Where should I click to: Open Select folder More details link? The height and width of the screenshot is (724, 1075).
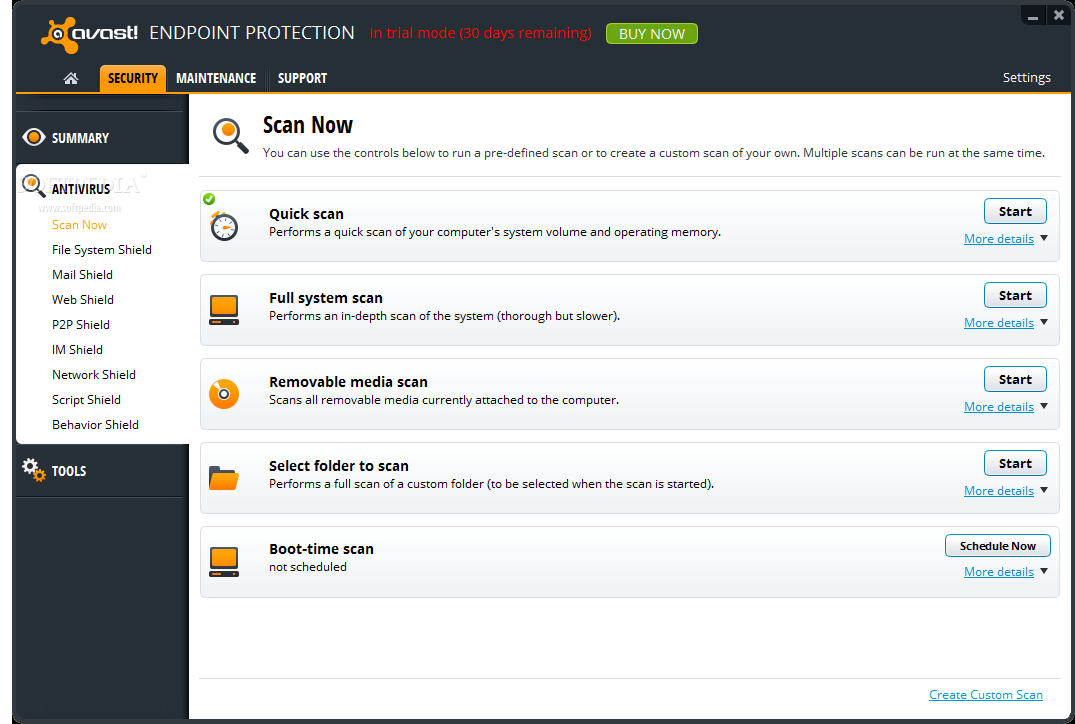(x=999, y=491)
